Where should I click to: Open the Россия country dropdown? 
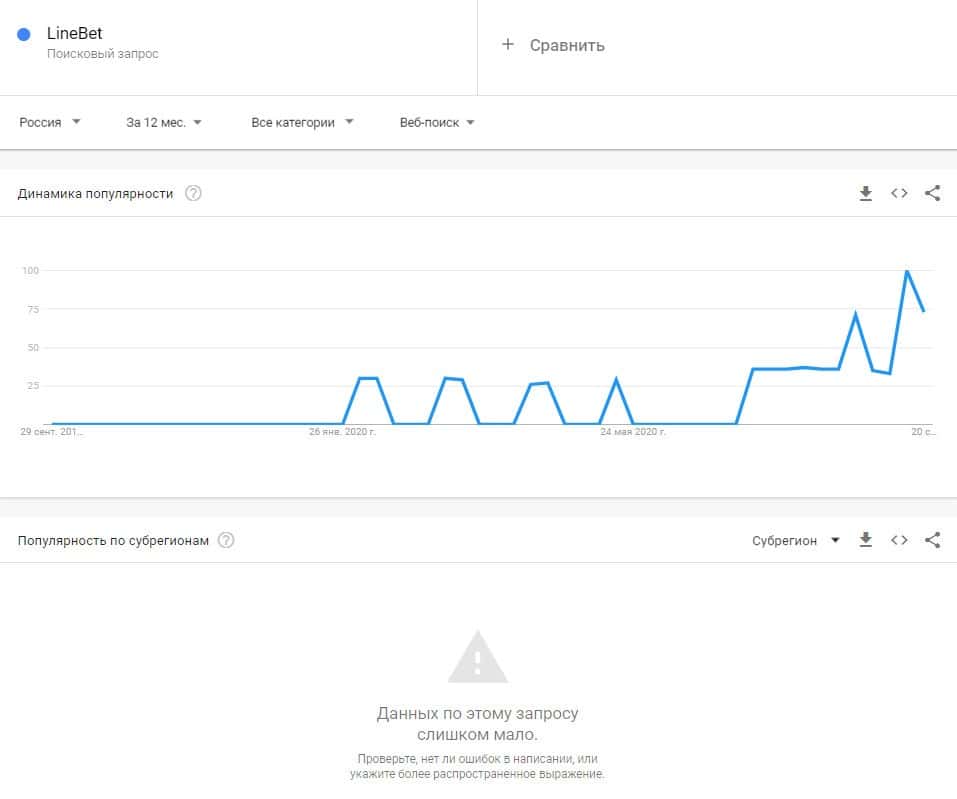point(49,122)
